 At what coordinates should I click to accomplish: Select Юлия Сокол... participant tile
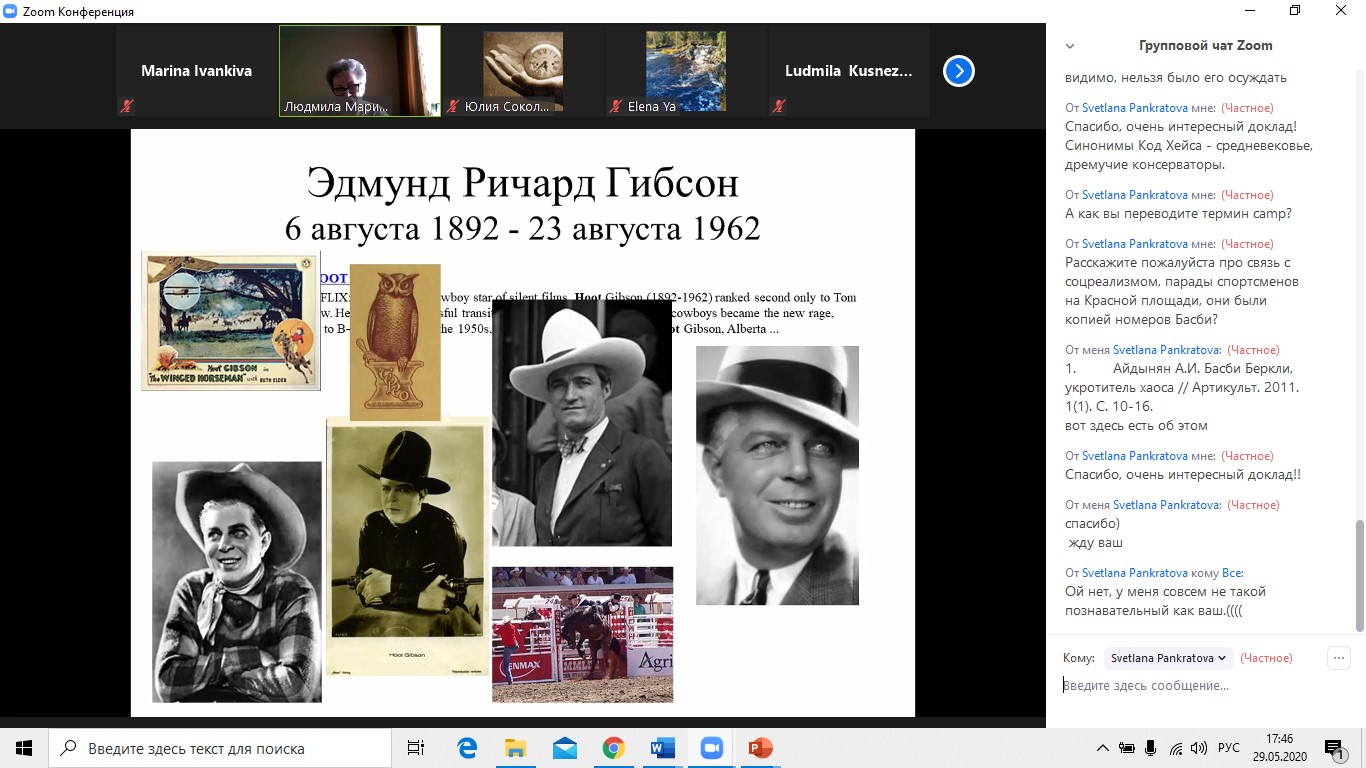click(x=522, y=71)
